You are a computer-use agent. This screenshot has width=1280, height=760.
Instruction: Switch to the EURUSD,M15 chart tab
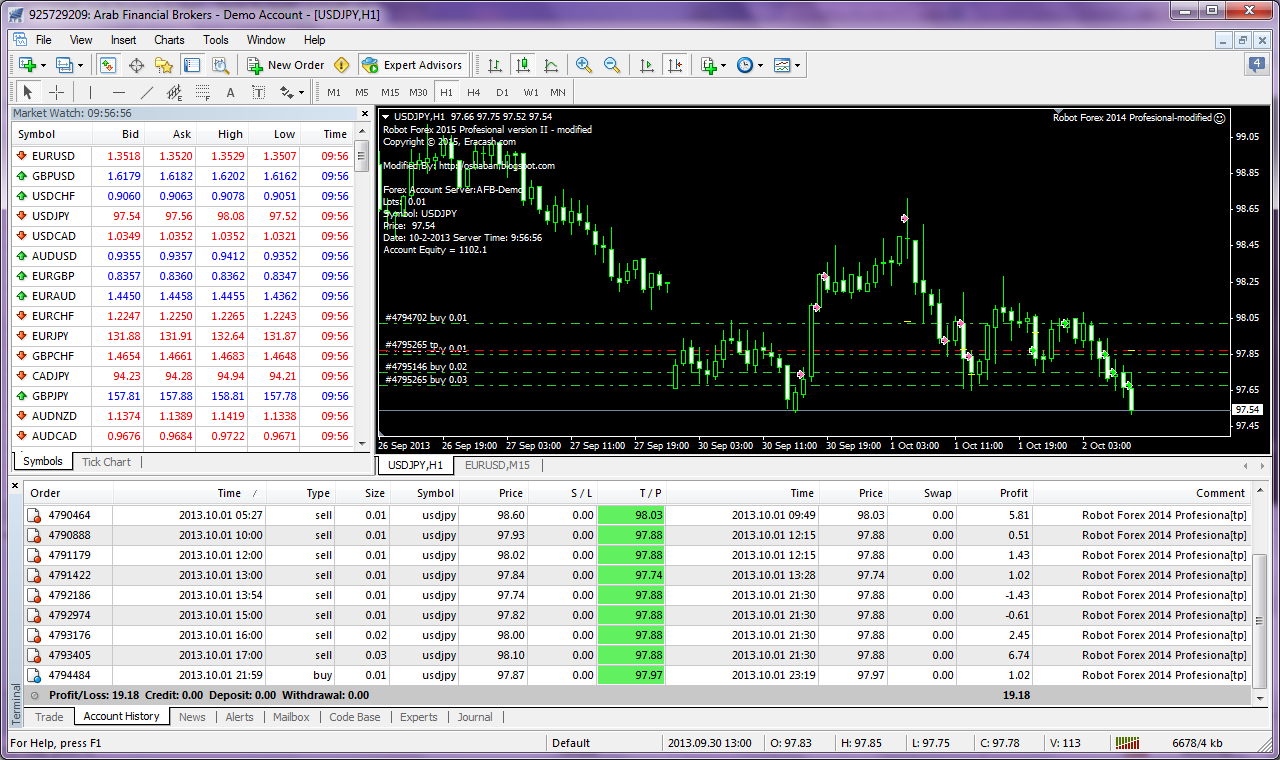click(x=497, y=465)
